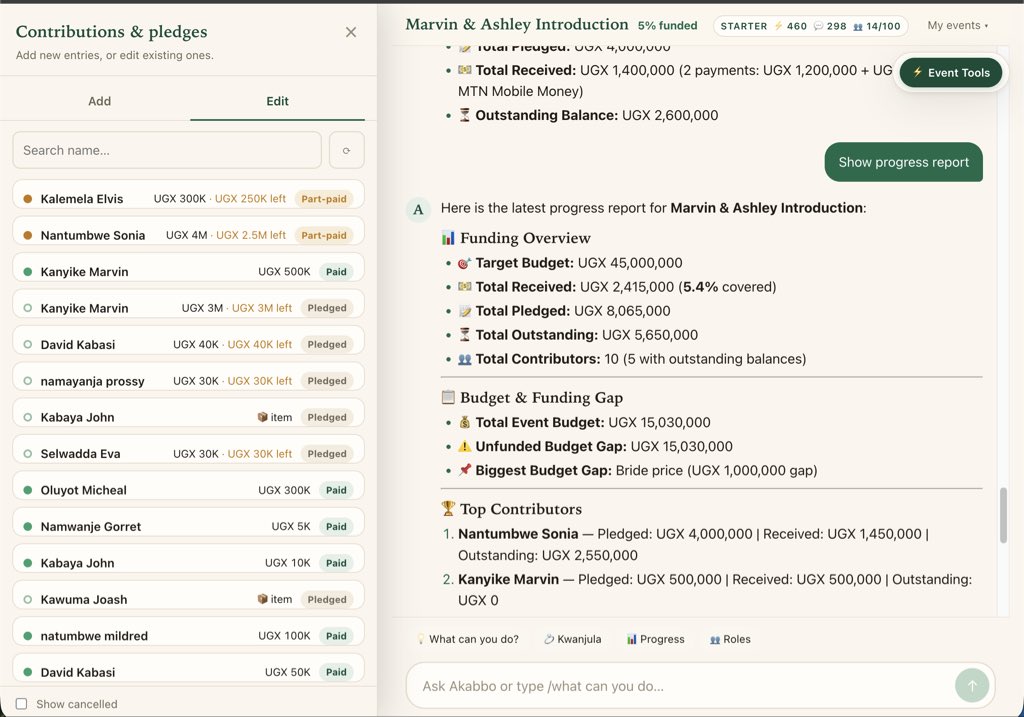
Task: Switch to the Edit tab
Action: [278, 101]
